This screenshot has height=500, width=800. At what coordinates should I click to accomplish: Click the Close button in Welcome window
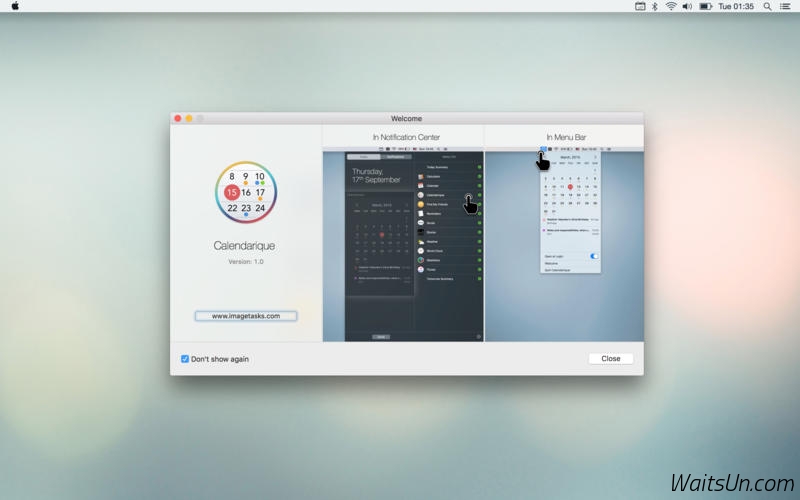point(611,359)
